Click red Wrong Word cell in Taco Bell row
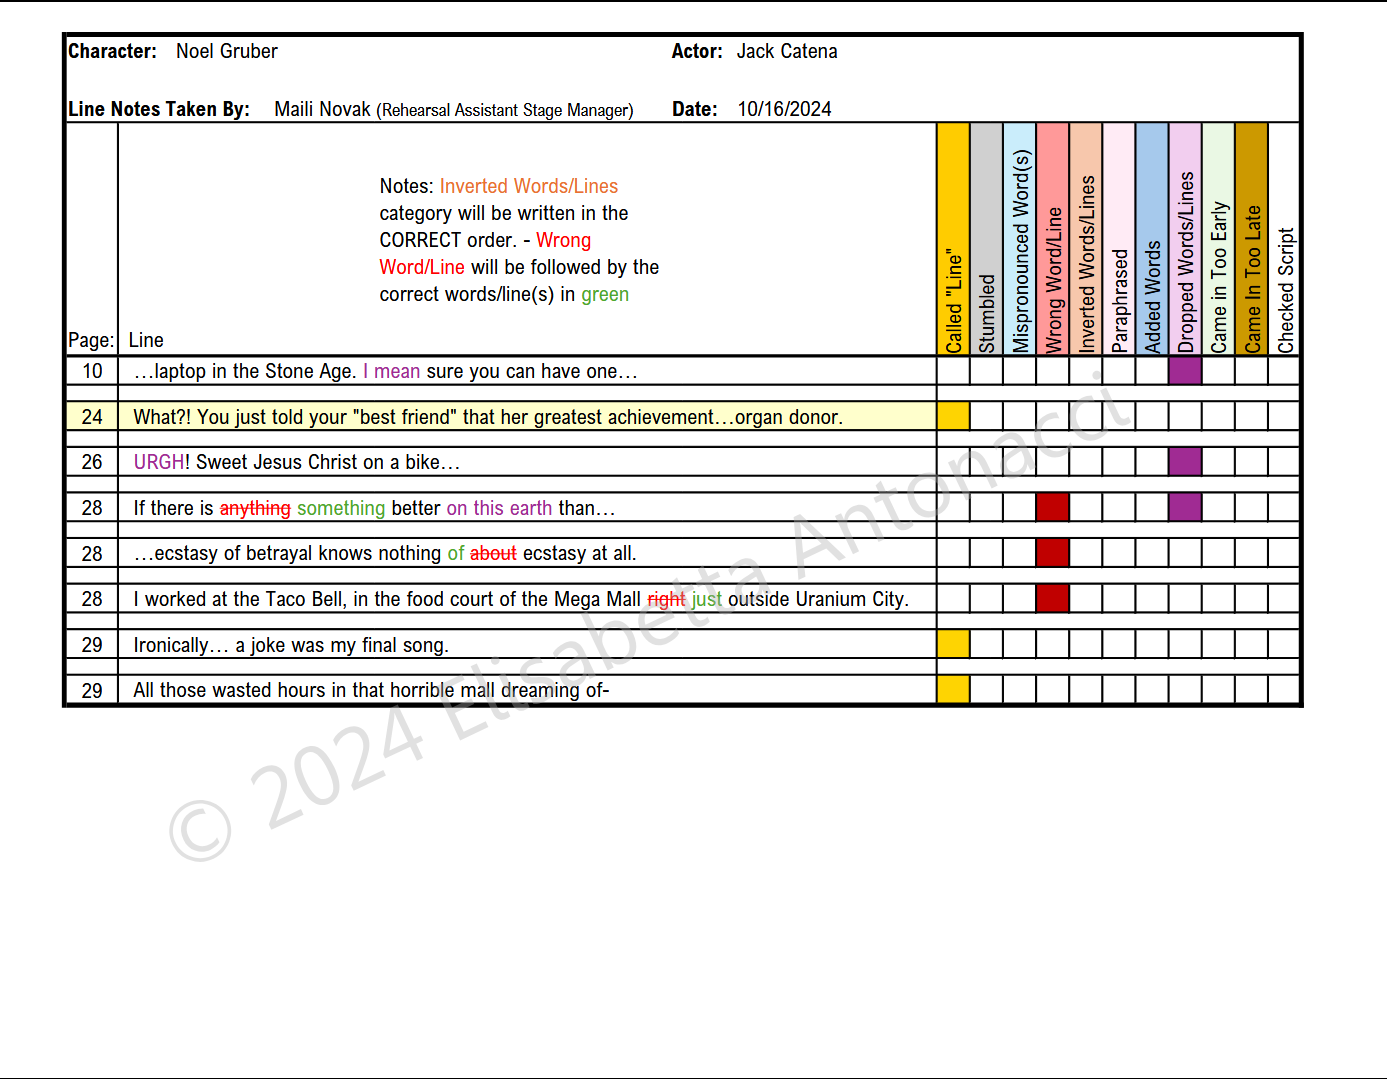Viewport: 1387px width, 1079px height. pos(1053,598)
